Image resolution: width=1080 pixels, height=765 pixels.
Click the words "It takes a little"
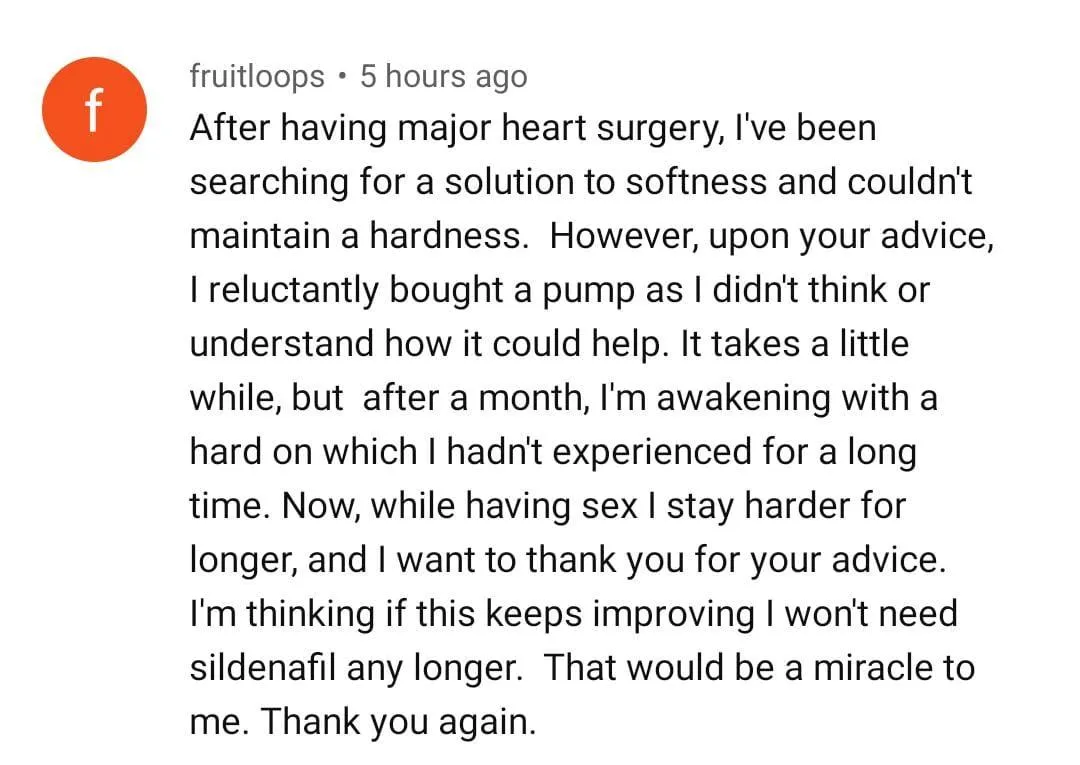[x=795, y=344]
